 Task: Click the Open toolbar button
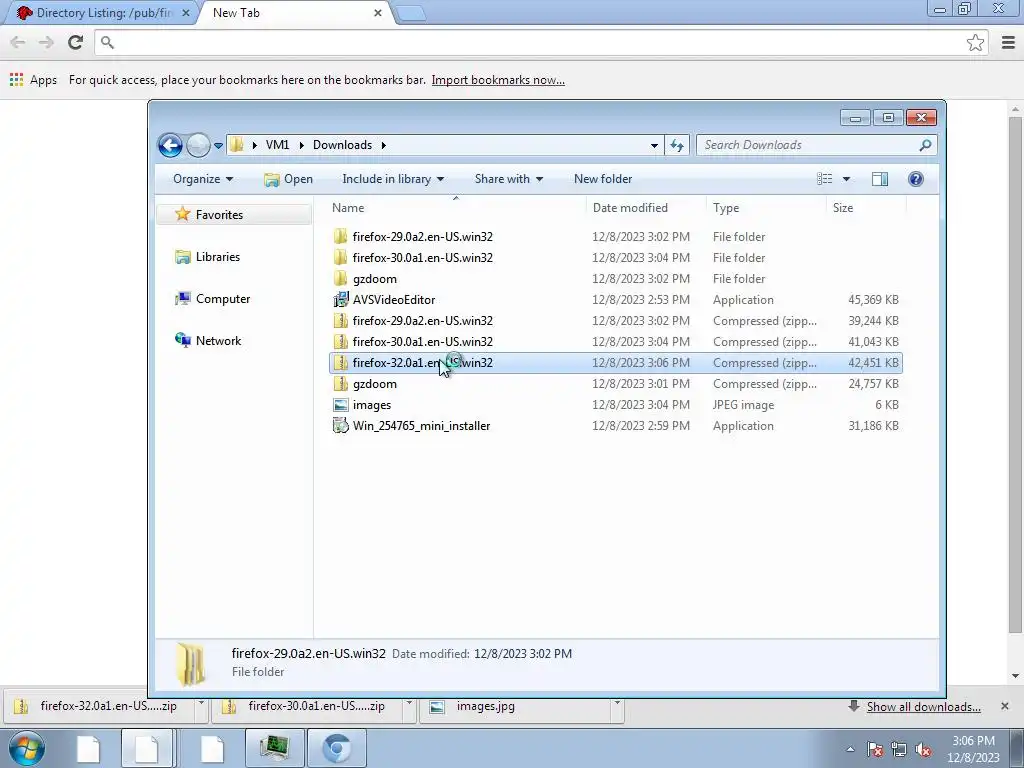point(289,179)
